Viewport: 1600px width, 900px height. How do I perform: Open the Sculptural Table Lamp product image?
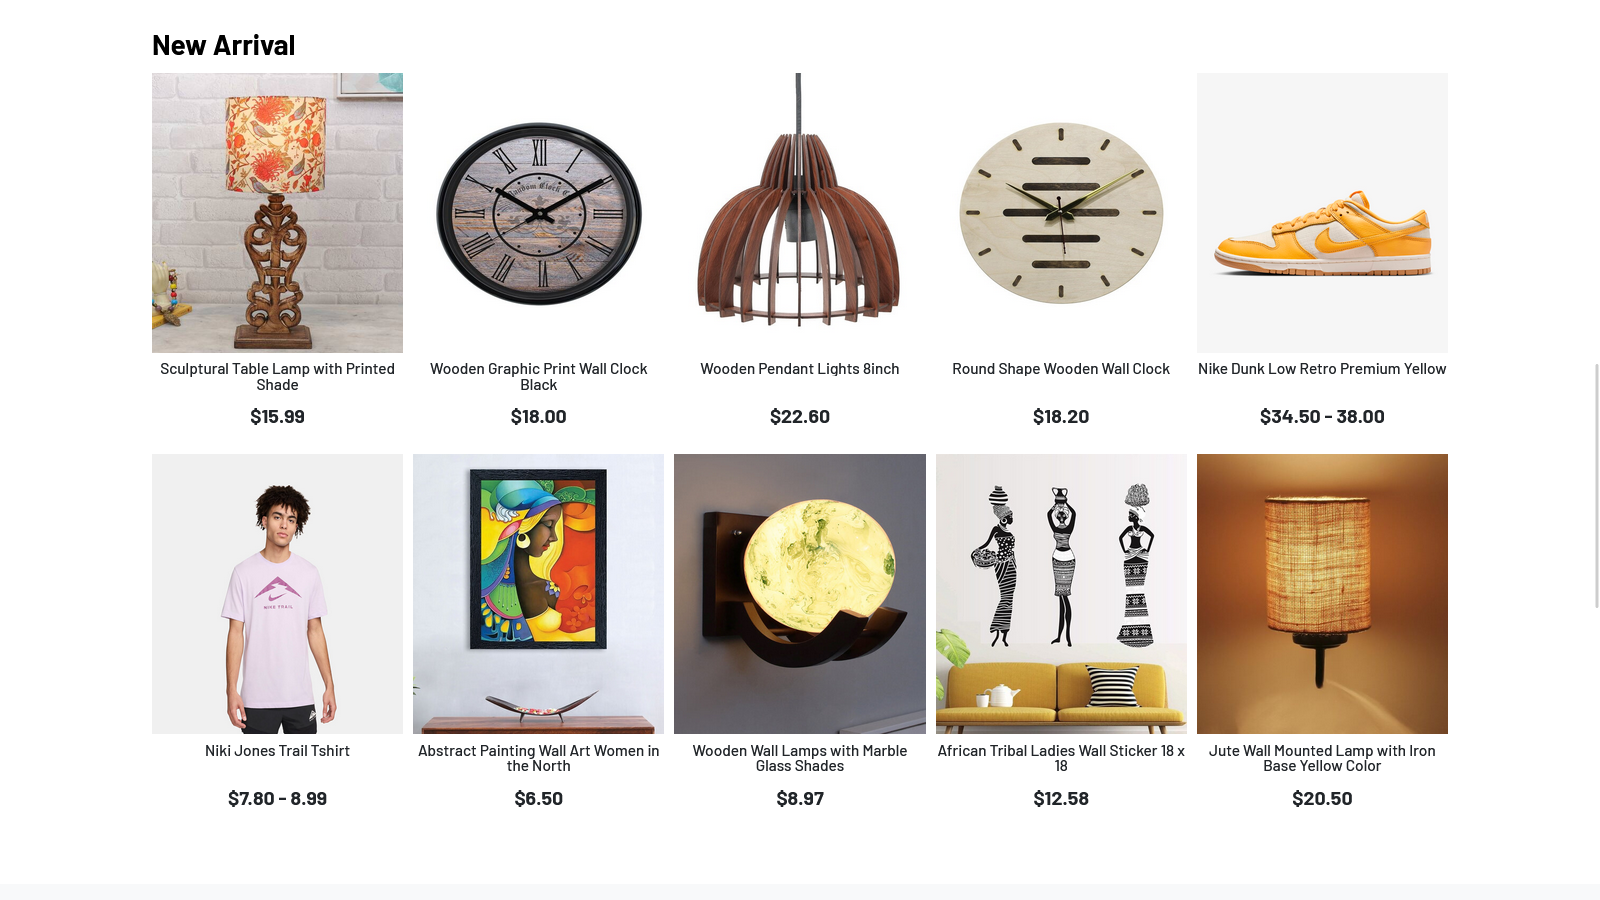[277, 213]
